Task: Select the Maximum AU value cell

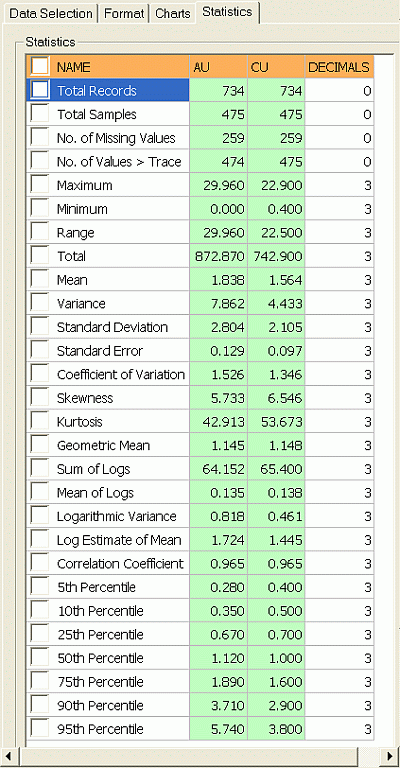Action: tap(218, 185)
